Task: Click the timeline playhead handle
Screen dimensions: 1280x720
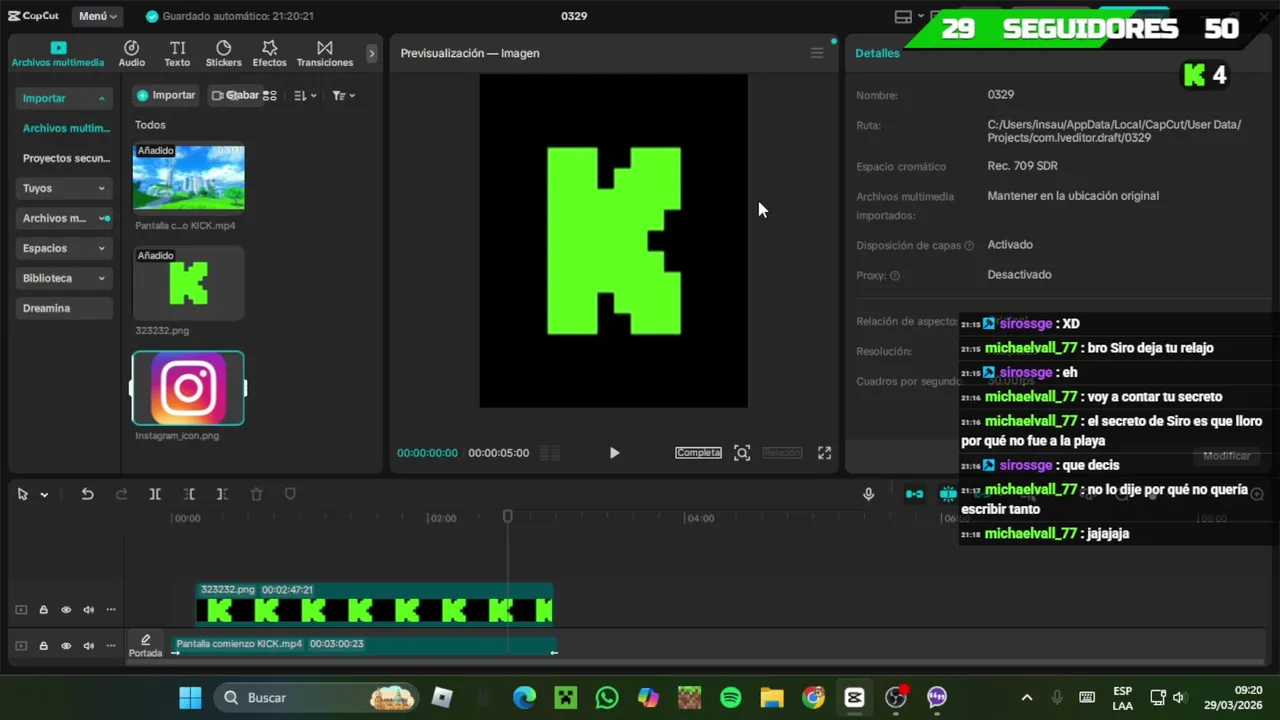Action: 507,516
